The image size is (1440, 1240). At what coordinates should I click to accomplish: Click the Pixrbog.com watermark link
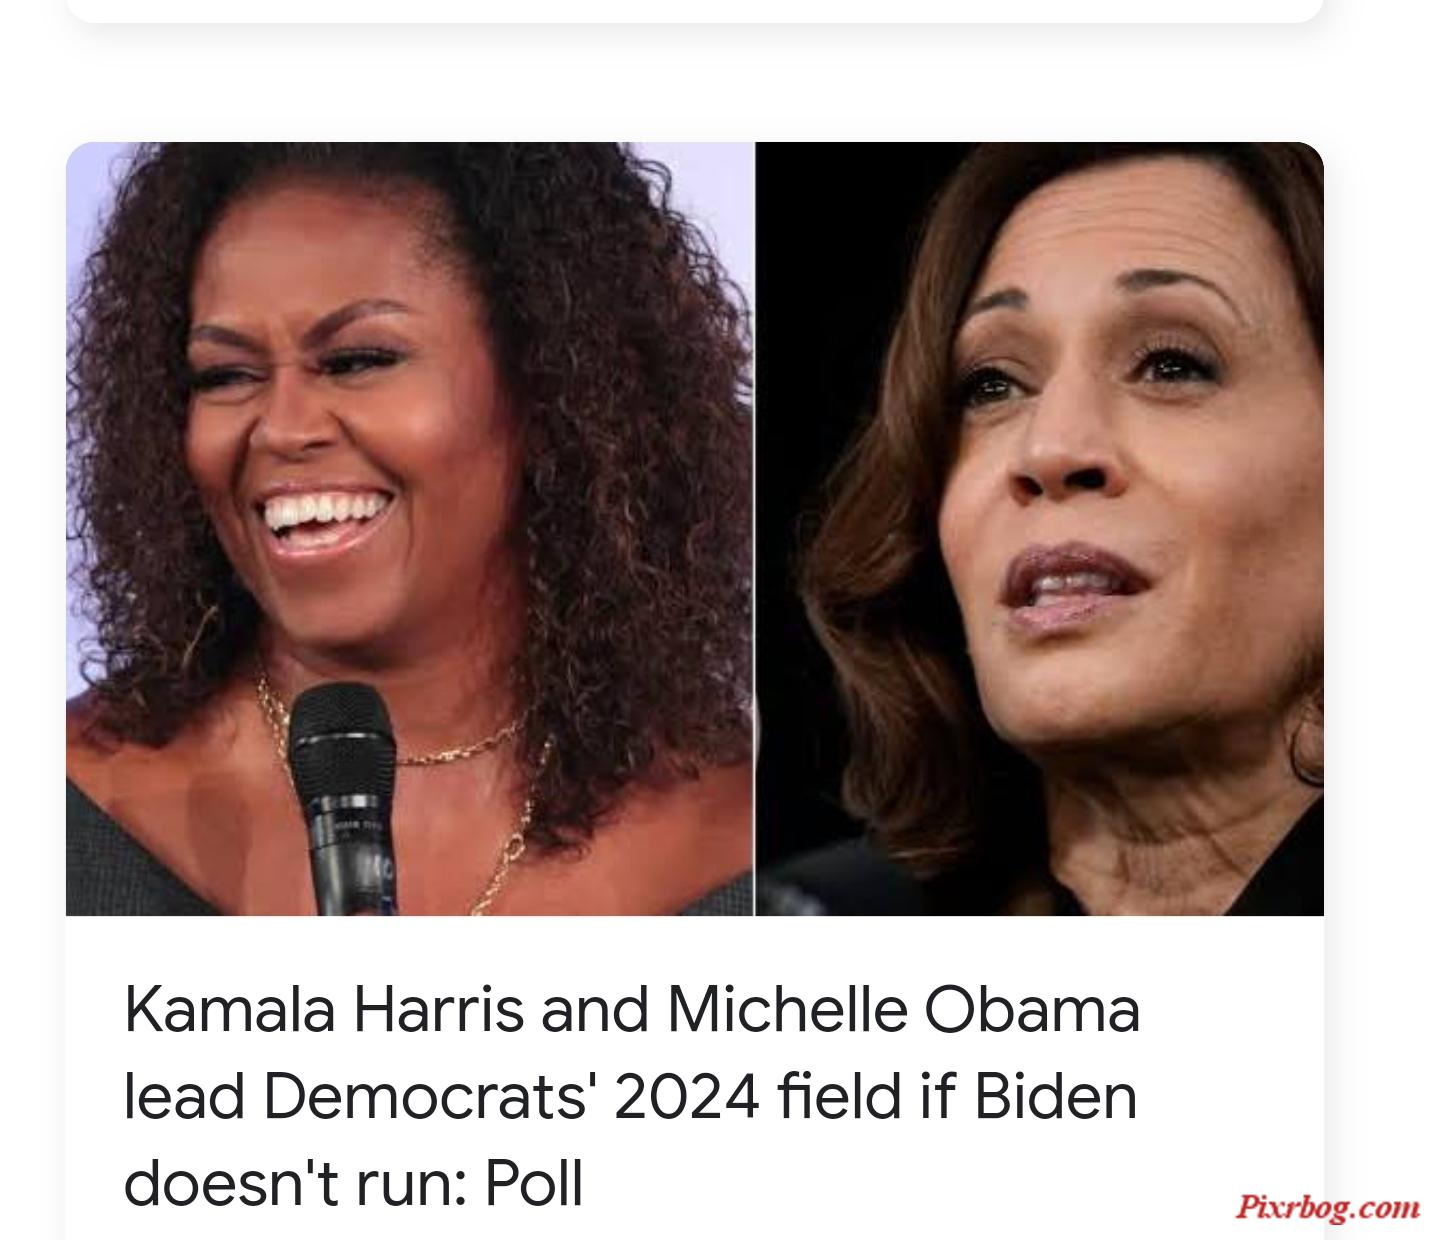tap(1327, 1206)
